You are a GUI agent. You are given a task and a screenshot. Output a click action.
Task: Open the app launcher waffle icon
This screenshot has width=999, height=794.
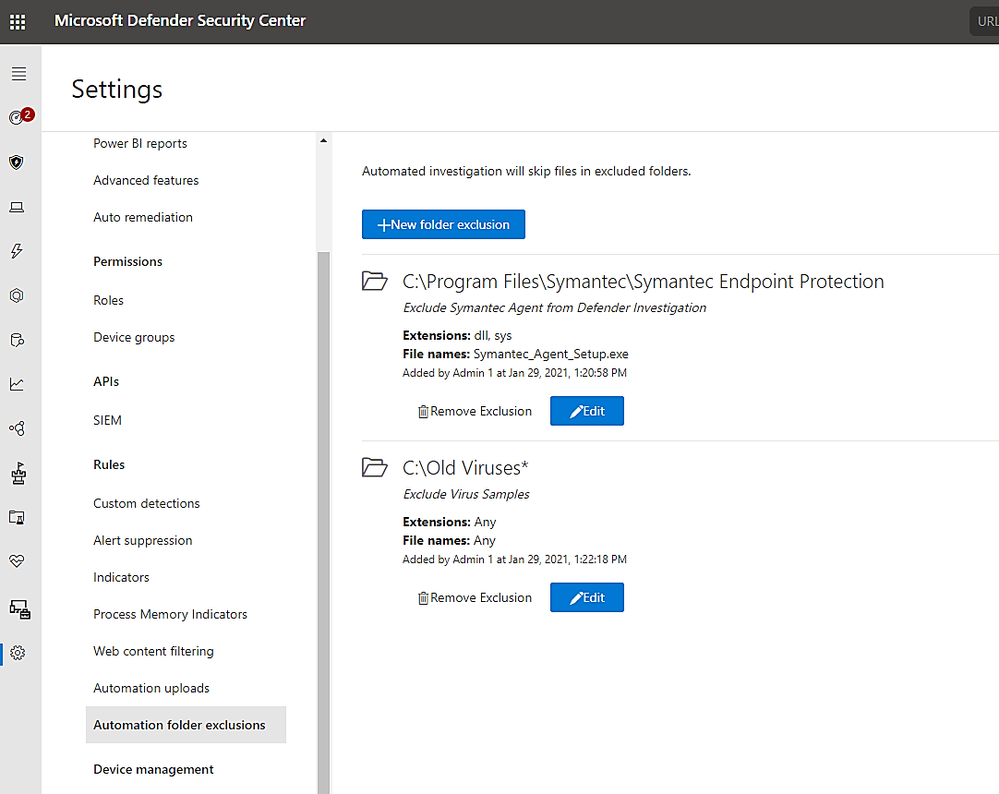tap(18, 21)
